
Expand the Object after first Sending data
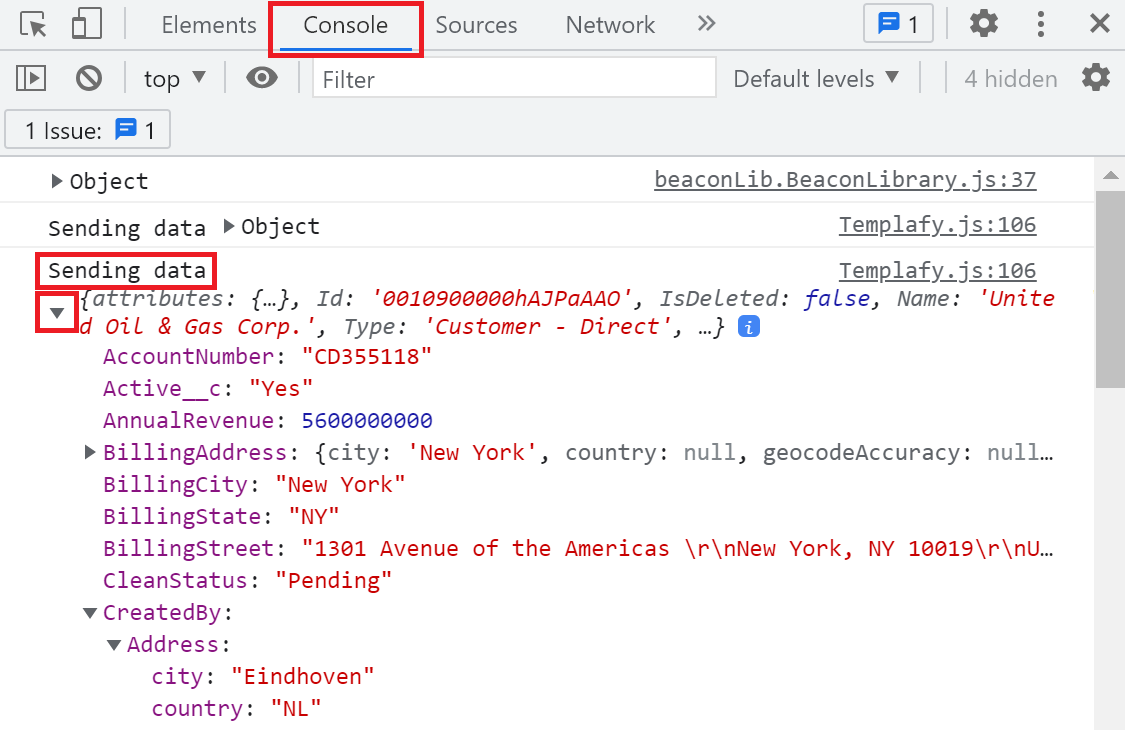pyautogui.click(x=229, y=227)
